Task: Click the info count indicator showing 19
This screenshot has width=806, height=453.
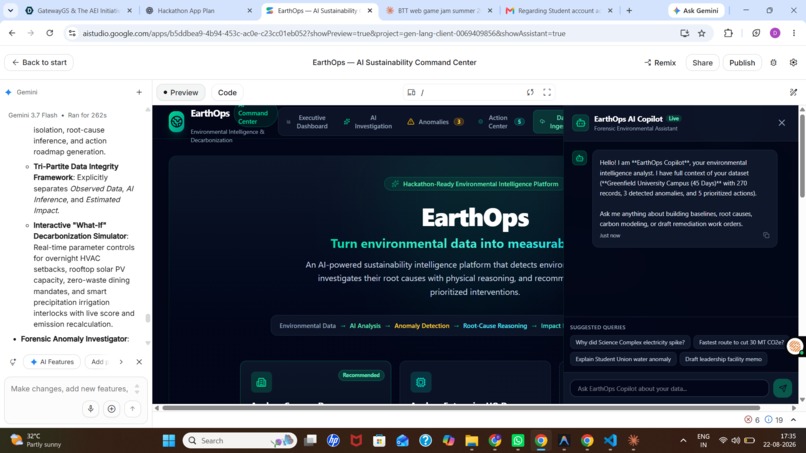Action: (774, 420)
